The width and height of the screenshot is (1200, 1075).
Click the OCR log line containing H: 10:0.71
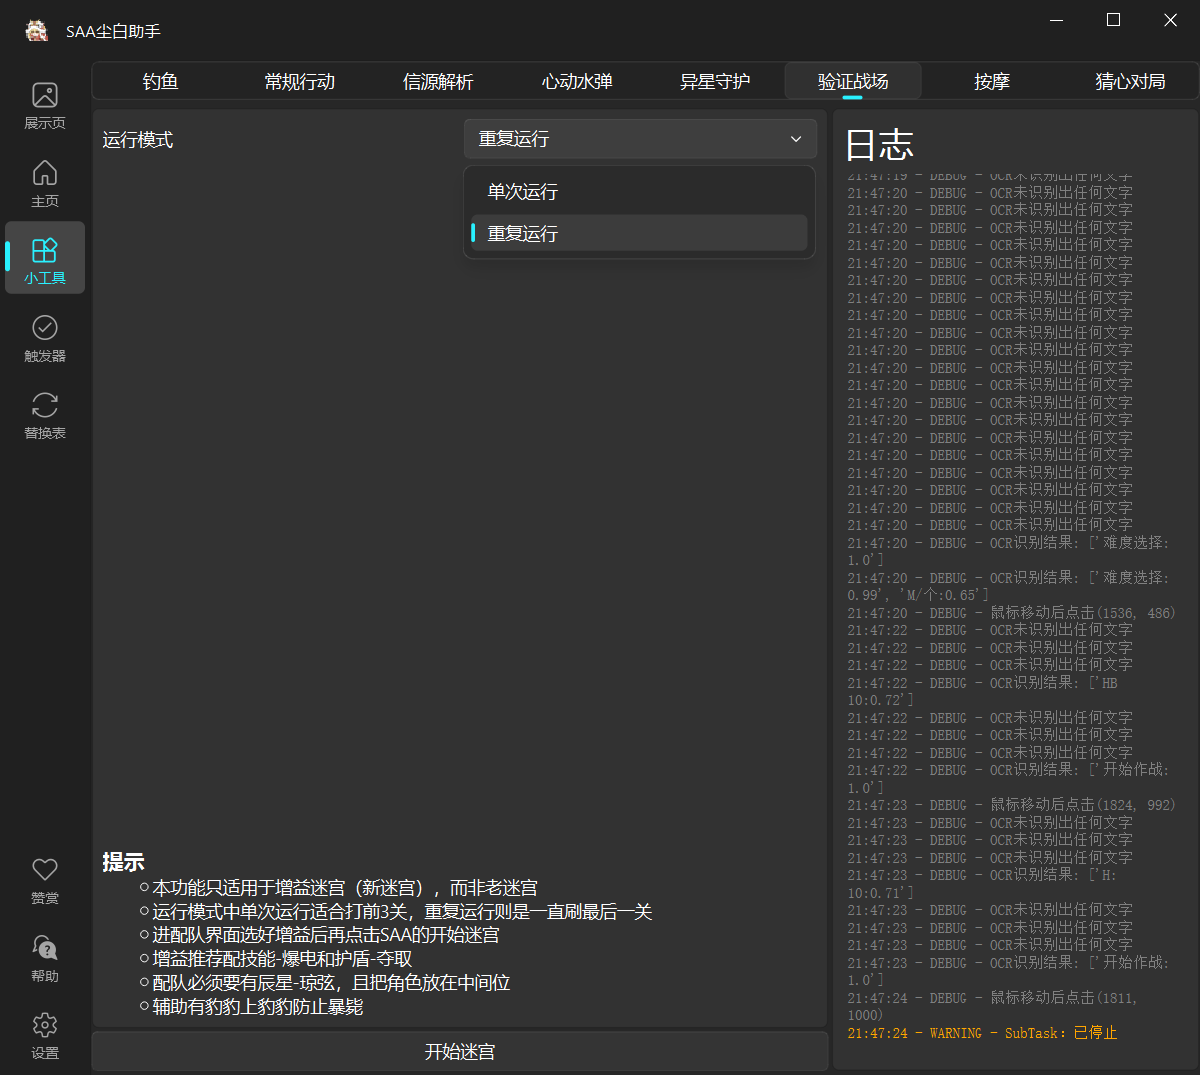[x=982, y=884]
